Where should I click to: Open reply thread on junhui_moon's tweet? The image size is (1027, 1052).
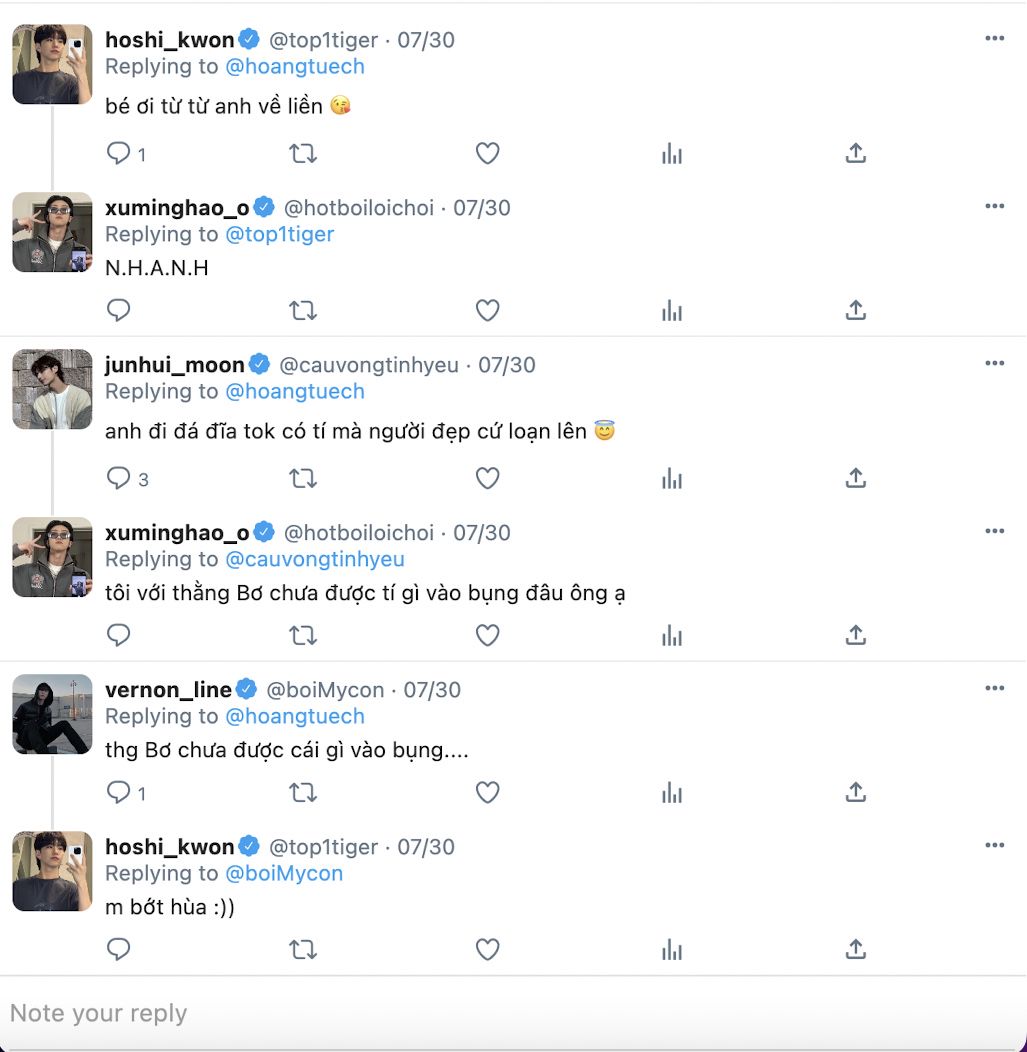pyautogui.click(x=120, y=479)
